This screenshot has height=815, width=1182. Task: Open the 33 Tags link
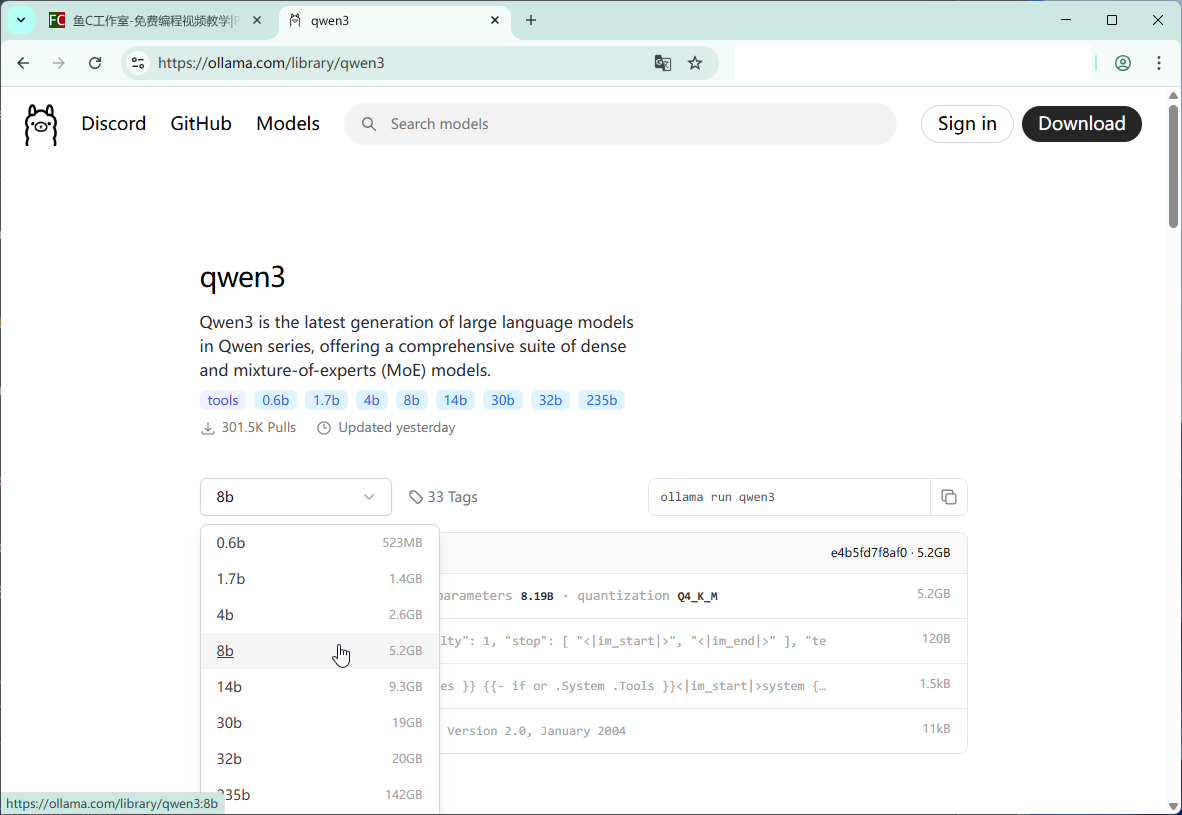tap(443, 497)
